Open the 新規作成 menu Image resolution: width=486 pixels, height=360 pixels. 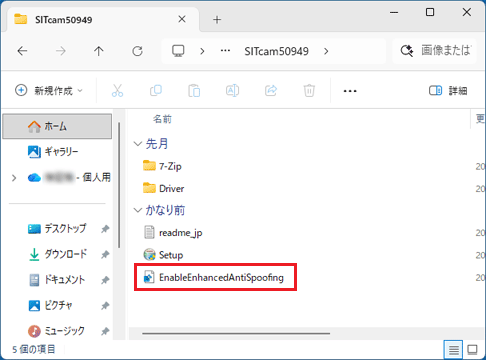click(49, 90)
